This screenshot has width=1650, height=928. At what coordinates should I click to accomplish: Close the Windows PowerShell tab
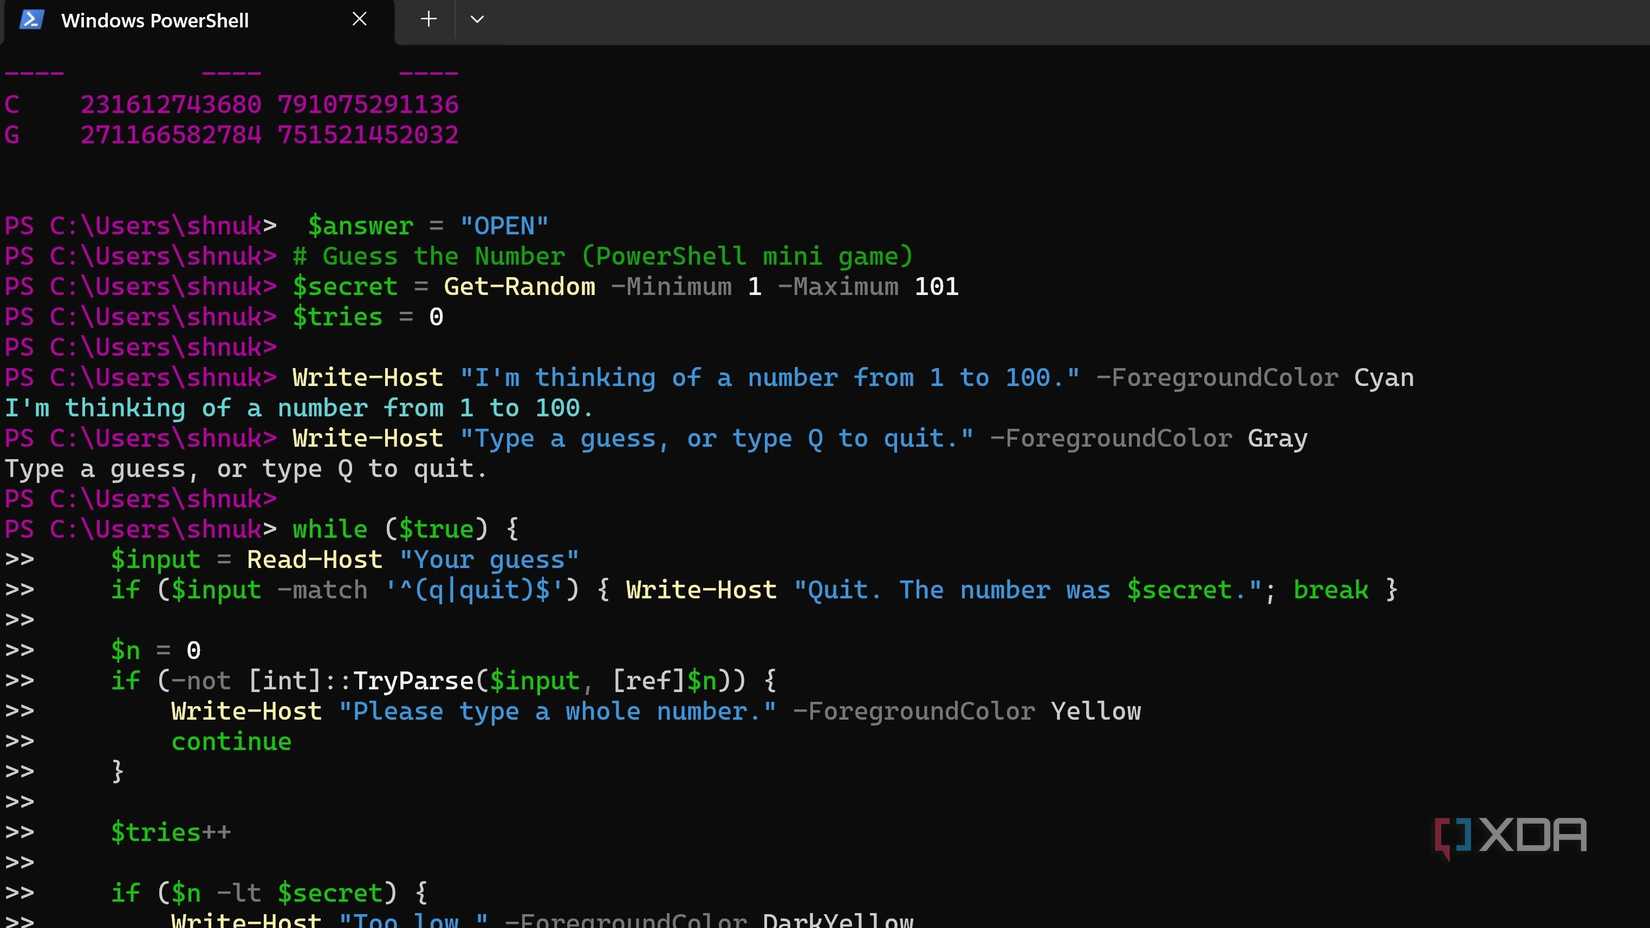tap(360, 19)
